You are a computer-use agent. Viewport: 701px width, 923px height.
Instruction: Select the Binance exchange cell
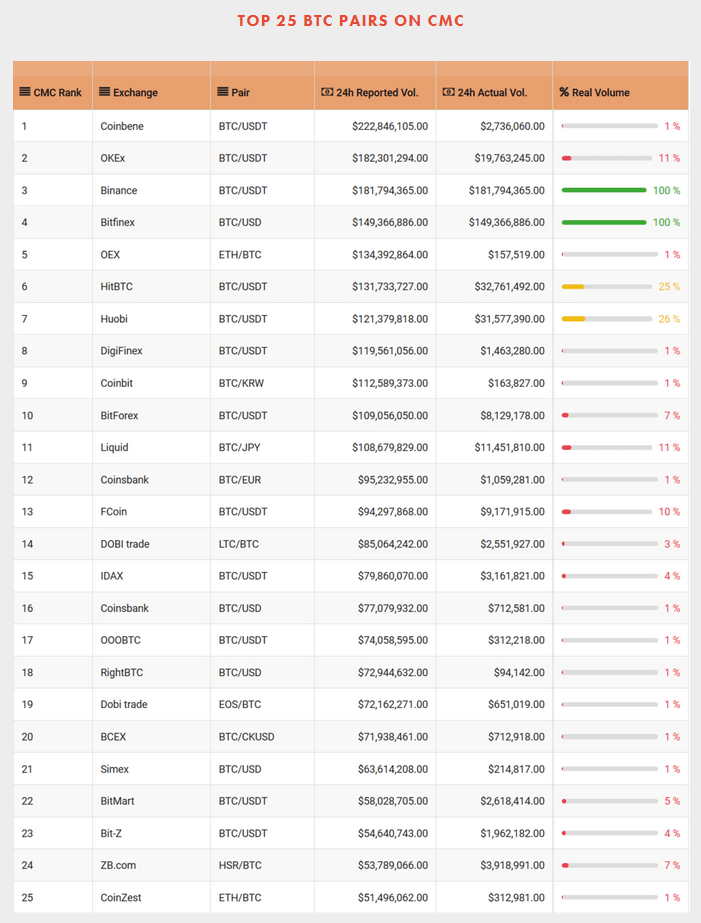(151, 190)
